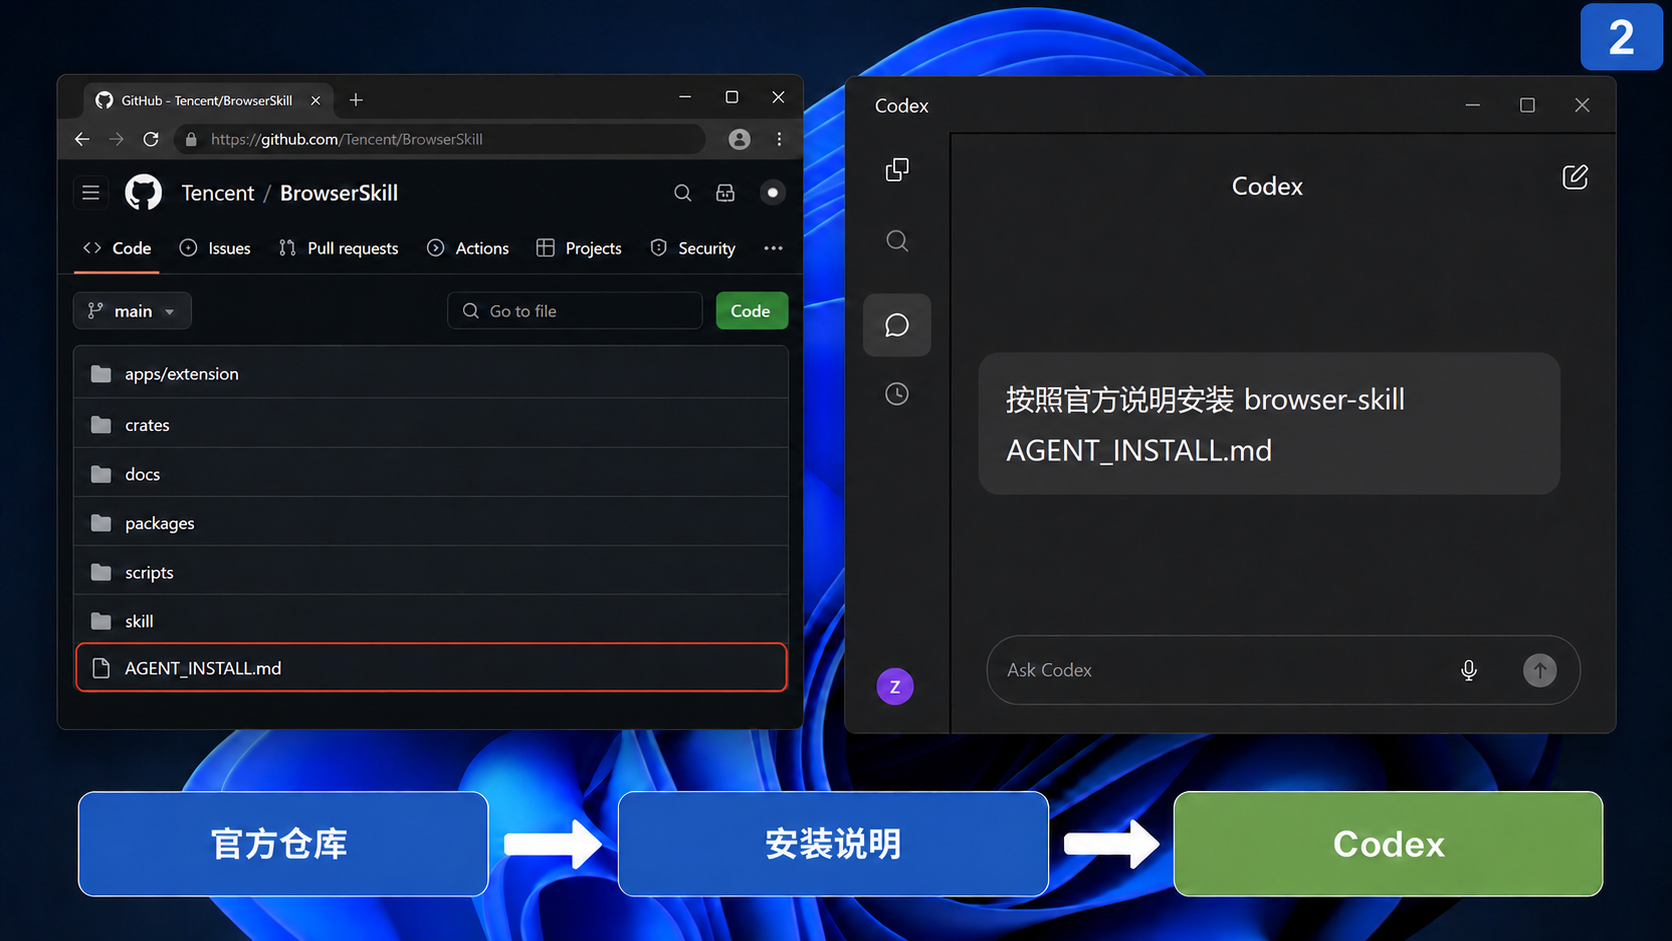Open the GitHub hamburger navigation menu
The height and width of the screenshot is (941, 1672).
click(x=91, y=193)
